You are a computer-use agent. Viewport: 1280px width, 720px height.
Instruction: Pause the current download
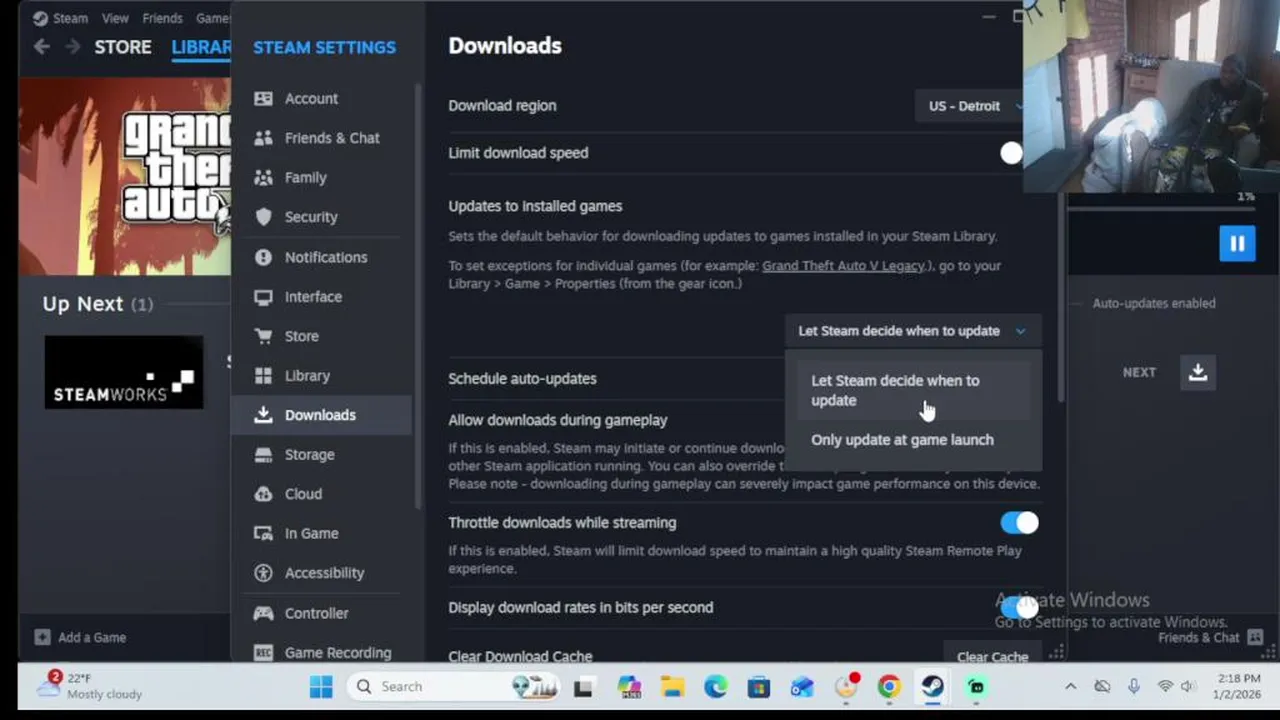point(1237,243)
